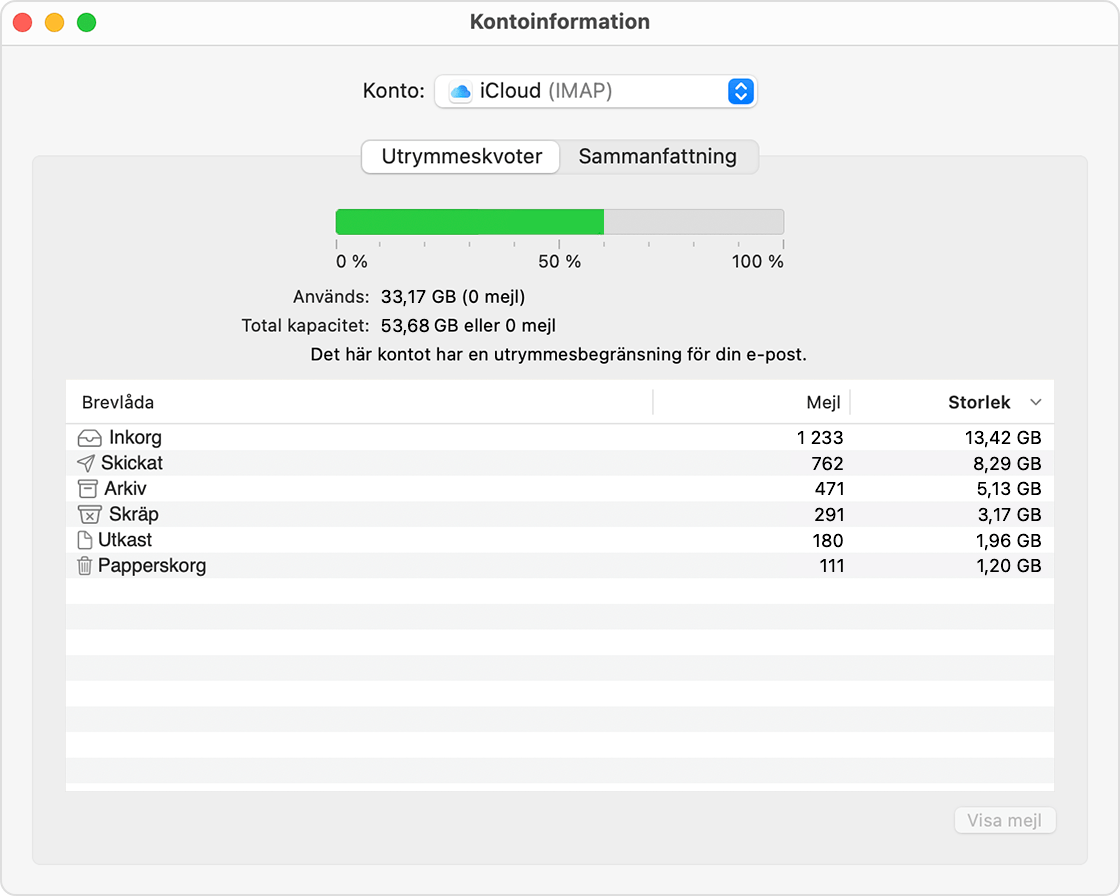Close the Kontoinformation window with red button

point(23,23)
